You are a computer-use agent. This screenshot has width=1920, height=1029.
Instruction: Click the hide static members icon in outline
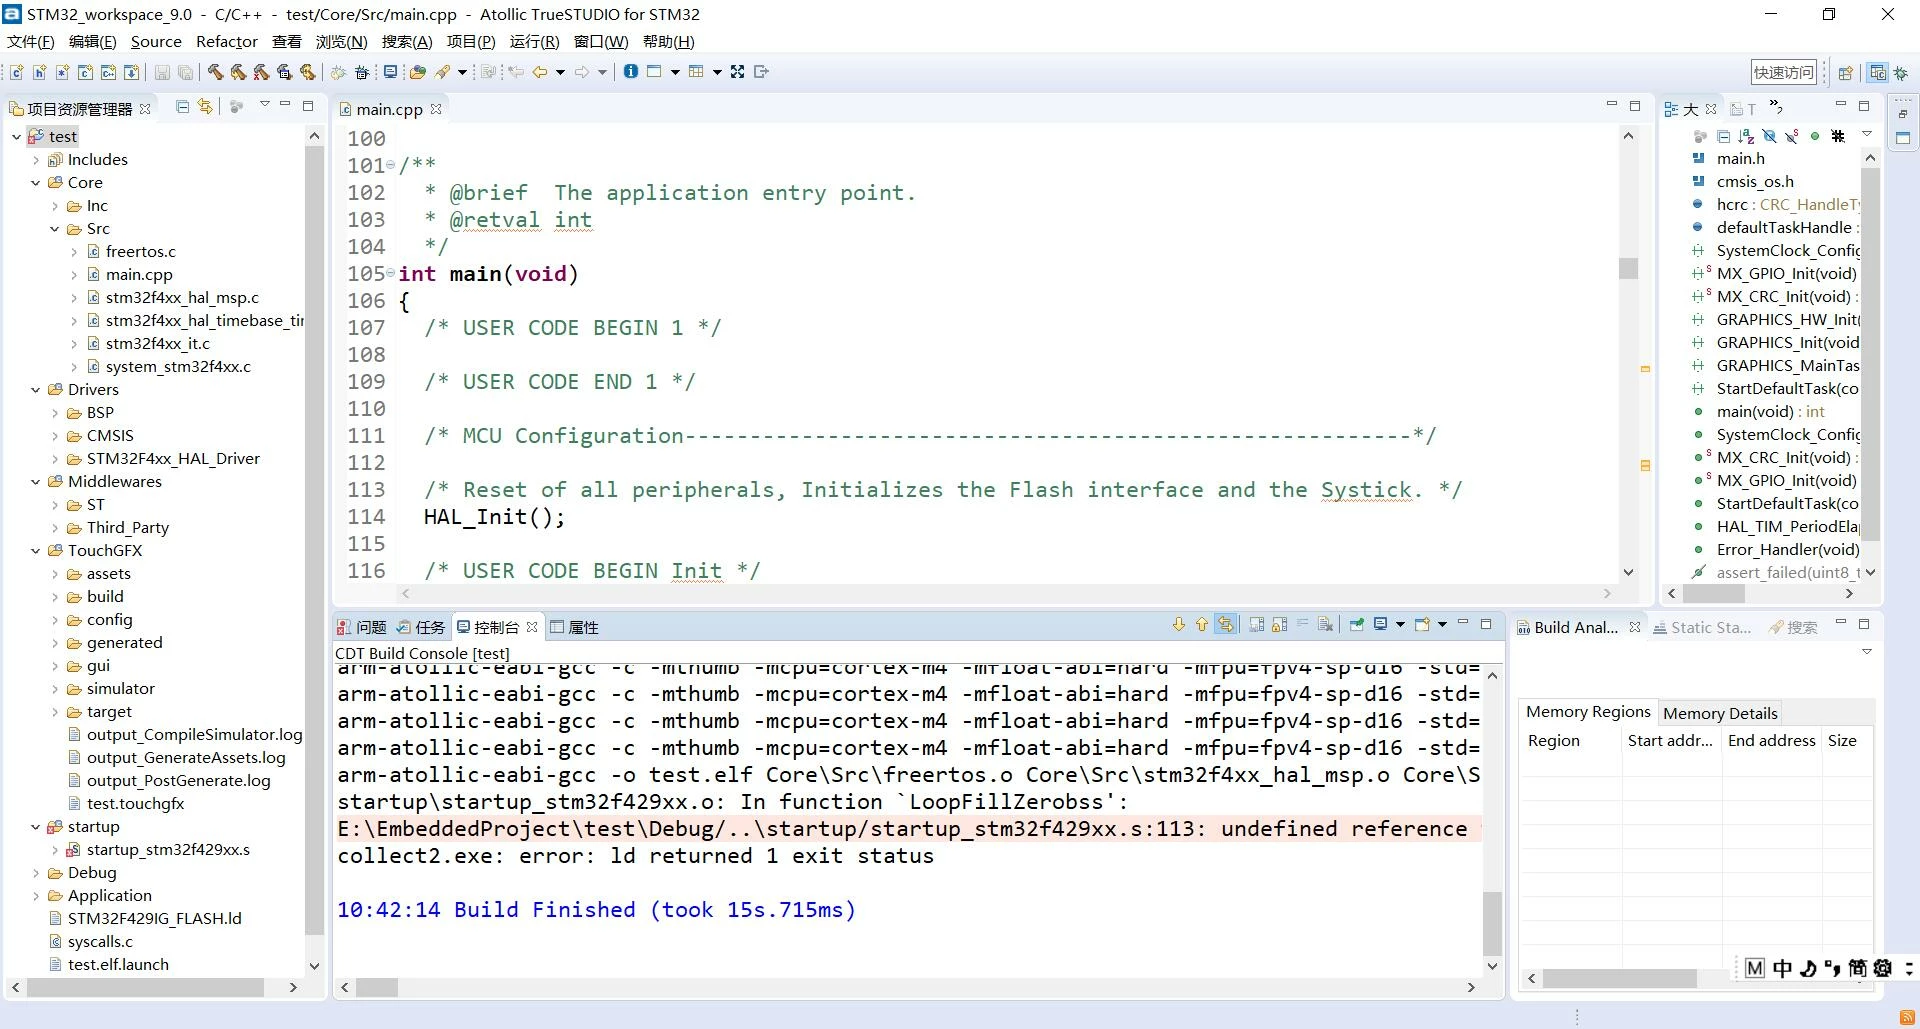(x=1792, y=136)
